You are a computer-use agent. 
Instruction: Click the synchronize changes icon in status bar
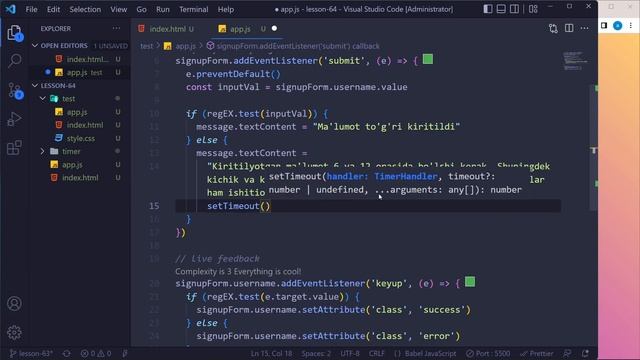point(67,353)
